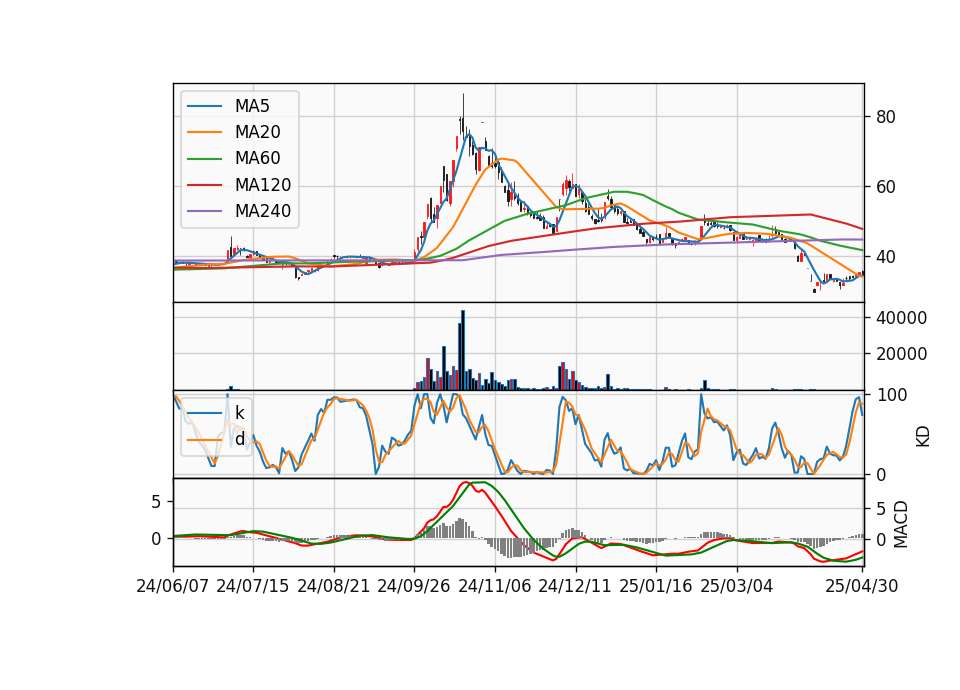This screenshot has width=960, height=690.
Task: Click the 24/12/11 date axis label
Action: [576, 586]
